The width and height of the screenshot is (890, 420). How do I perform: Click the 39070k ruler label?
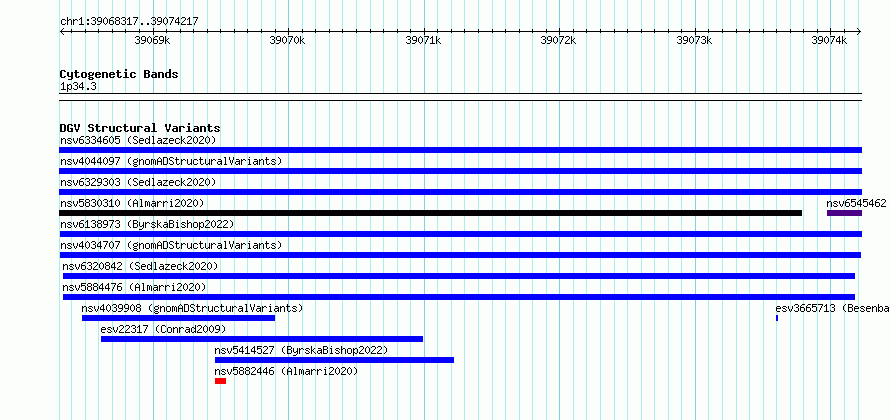pyautogui.click(x=288, y=40)
